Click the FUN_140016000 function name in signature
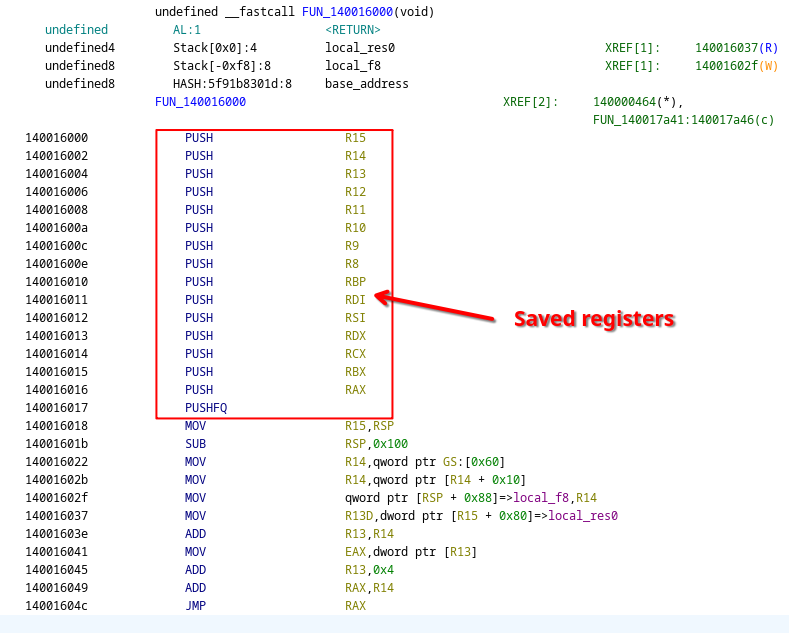Screen dimensions: 789x633 point(347,12)
